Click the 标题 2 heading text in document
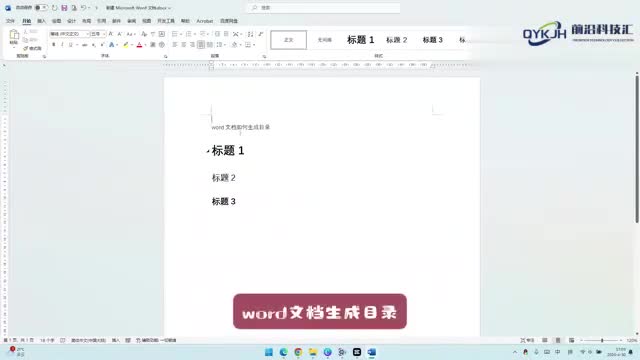 click(224, 178)
